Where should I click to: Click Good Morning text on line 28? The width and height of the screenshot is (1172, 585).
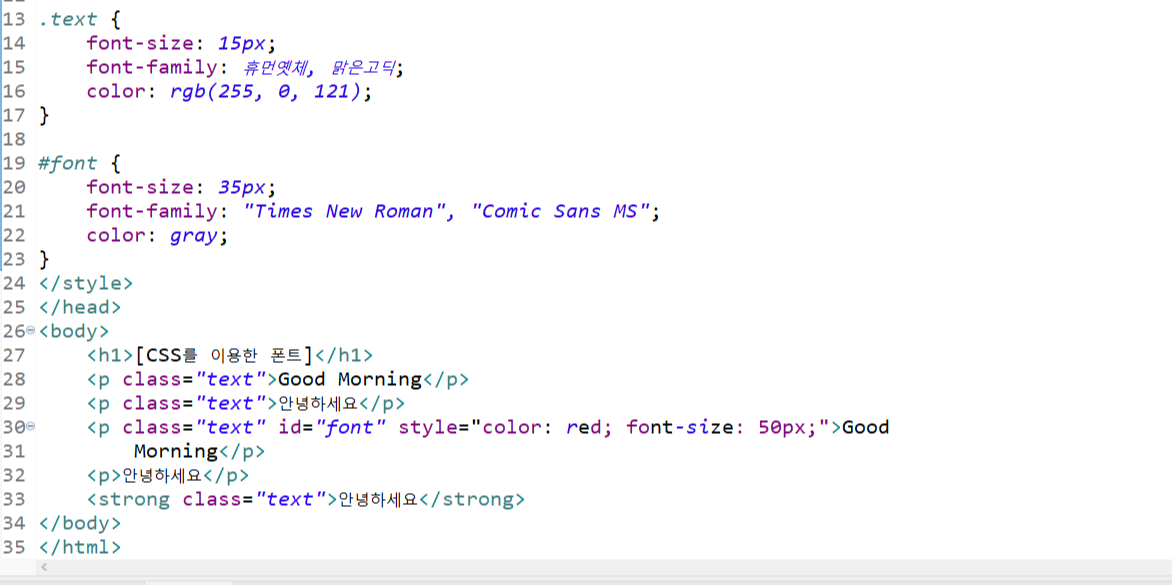pos(350,378)
